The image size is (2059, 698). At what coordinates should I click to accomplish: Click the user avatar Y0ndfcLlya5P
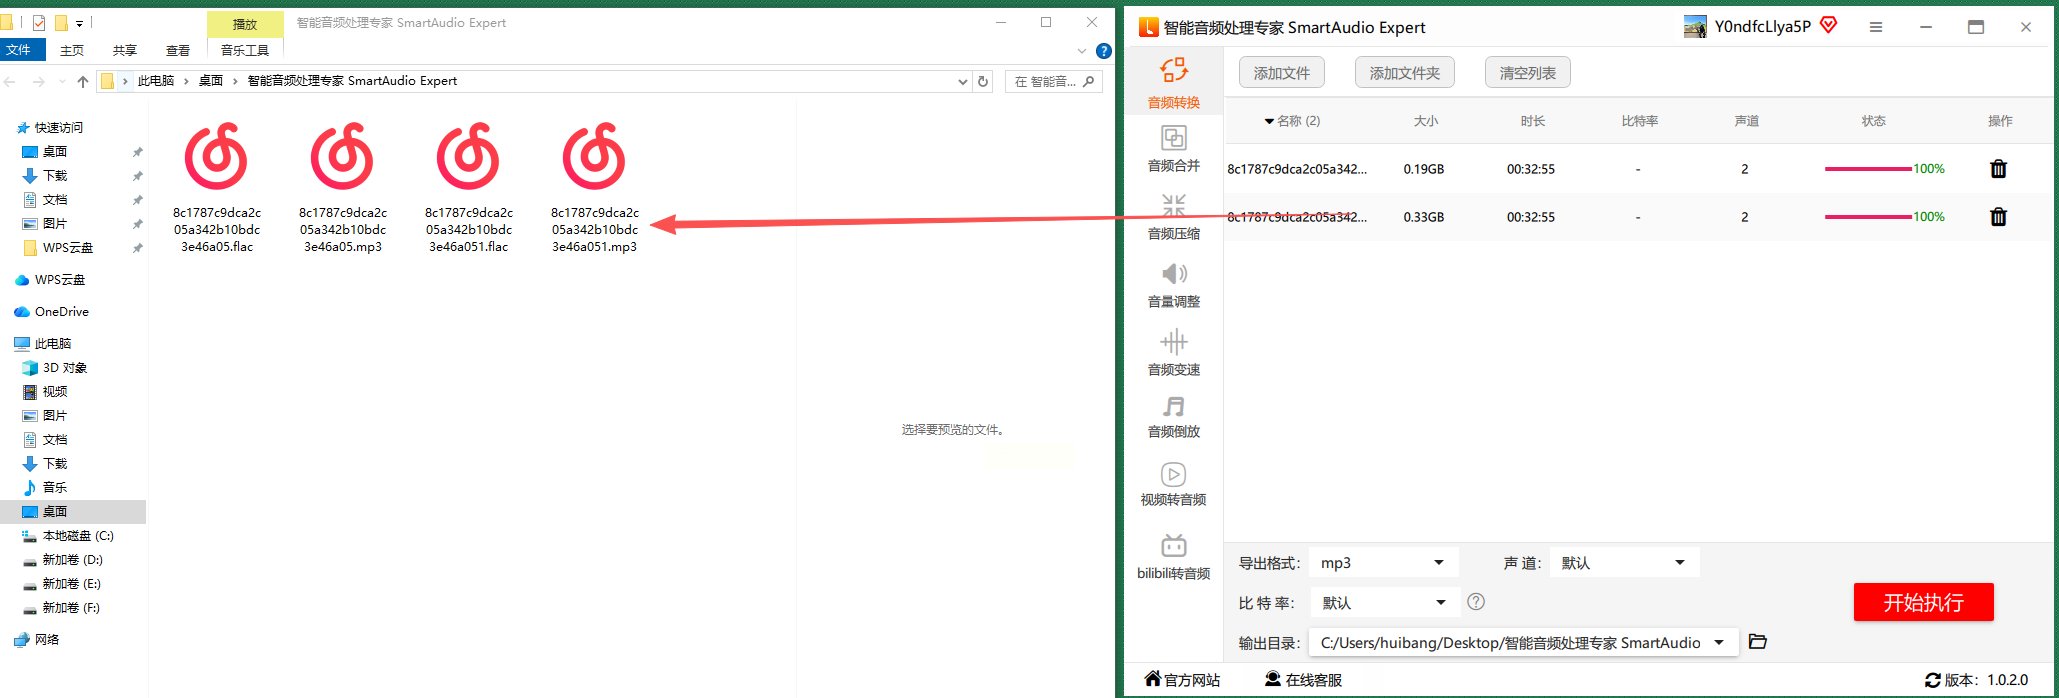pyautogui.click(x=1695, y=27)
